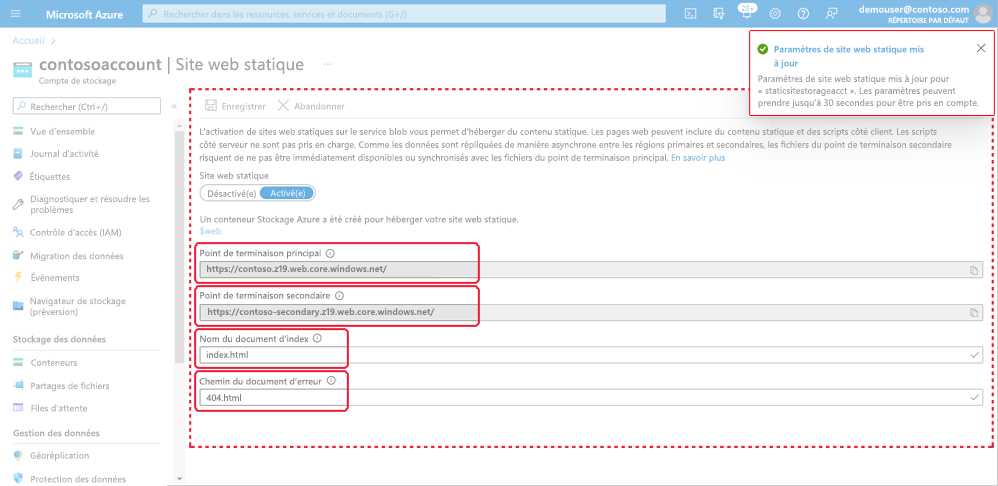Screen dimensions: 998x486
Task: Click the primary endpoint URL field
Action: click(591, 270)
